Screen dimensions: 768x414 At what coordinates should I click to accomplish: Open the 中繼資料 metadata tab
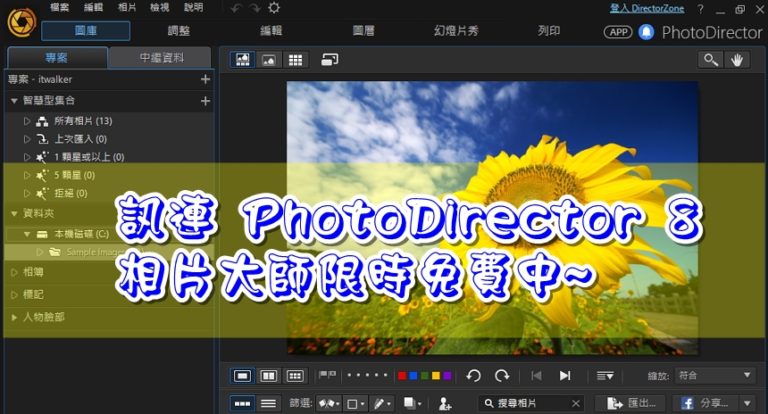(x=160, y=58)
